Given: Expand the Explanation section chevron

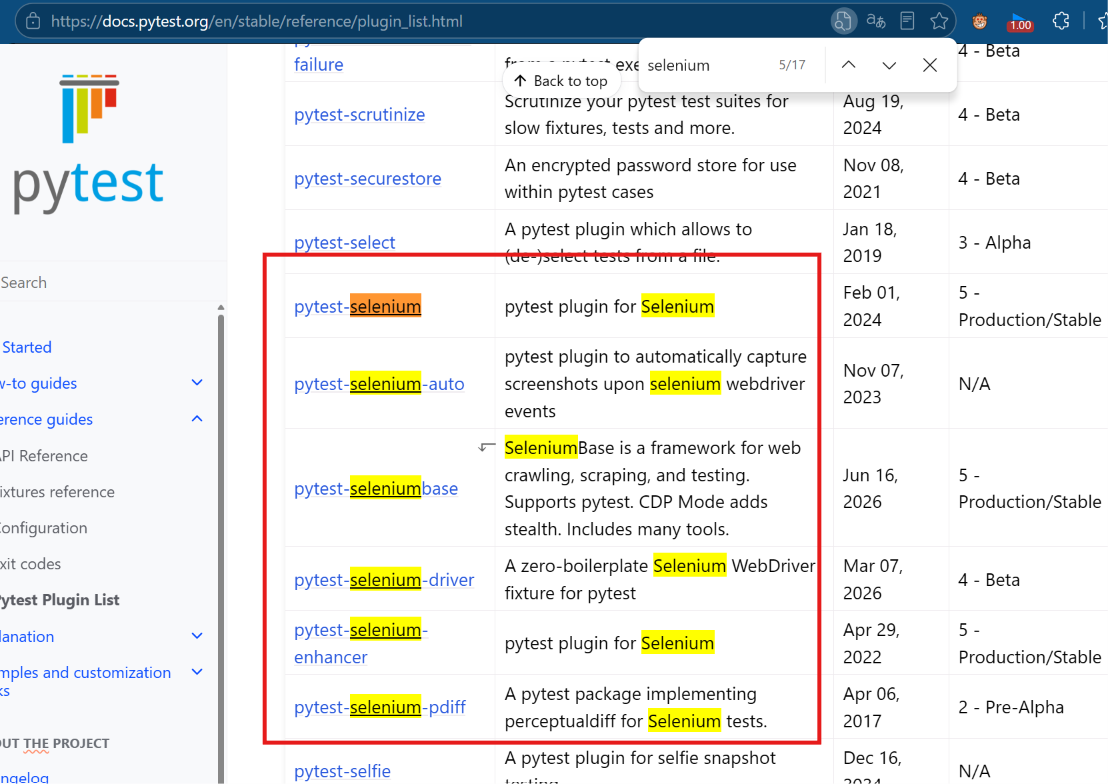Looking at the screenshot, I should point(197,636).
